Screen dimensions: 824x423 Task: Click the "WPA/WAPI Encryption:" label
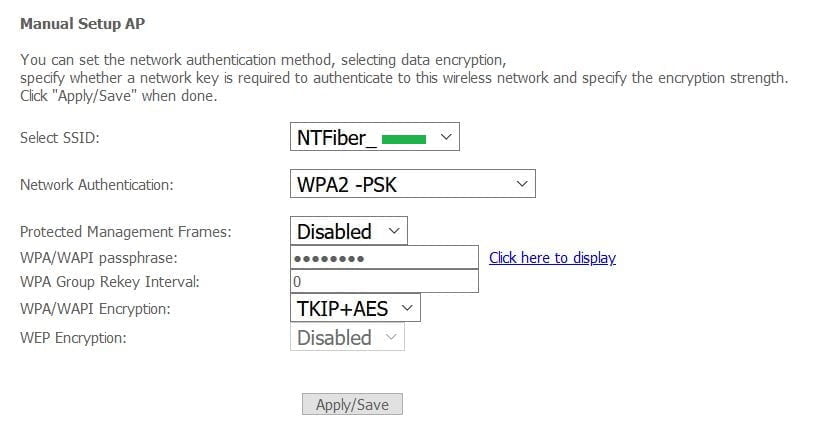pyautogui.click(x=97, y=309)
